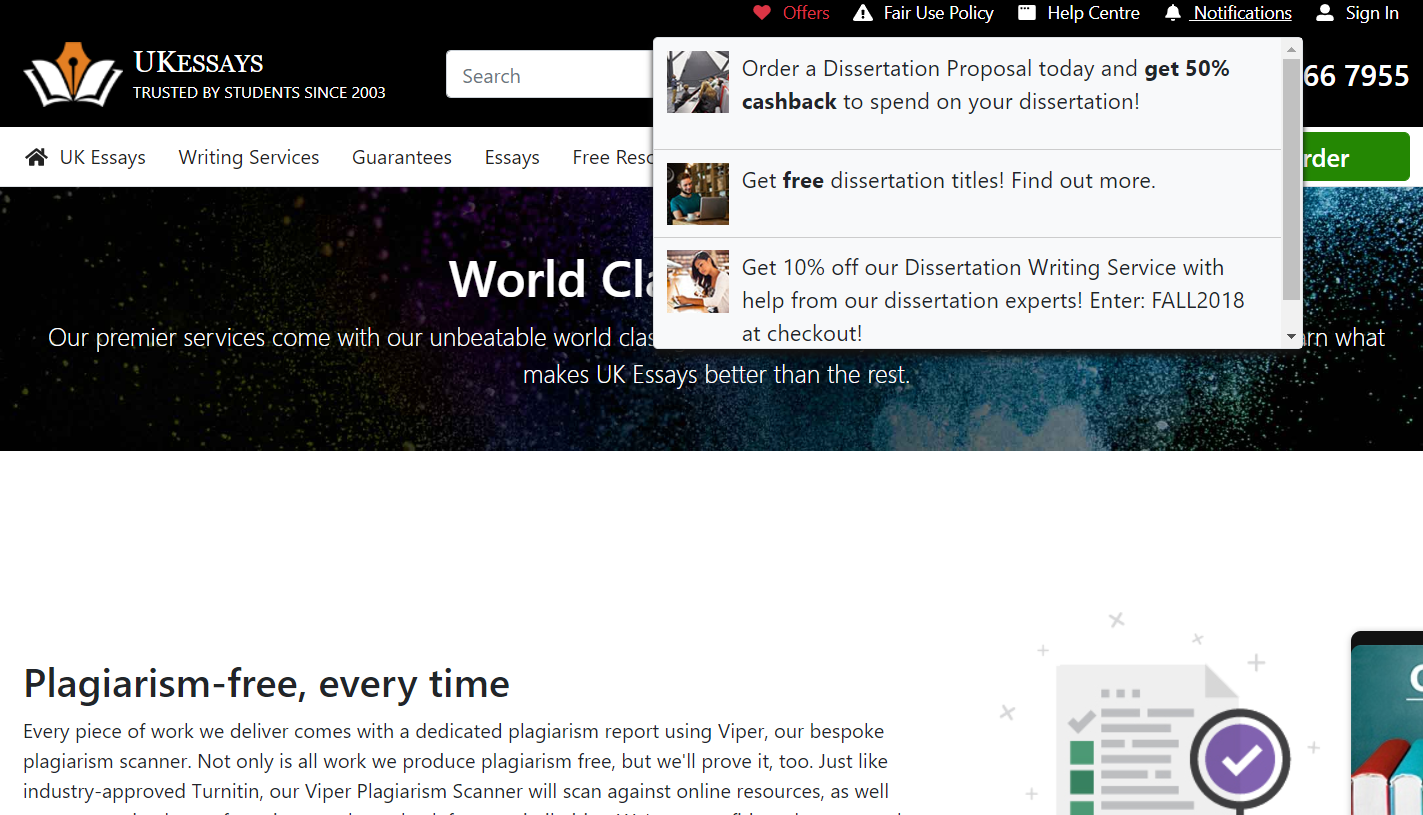
Task: Focus the Search input field
Action: (549, 75)
